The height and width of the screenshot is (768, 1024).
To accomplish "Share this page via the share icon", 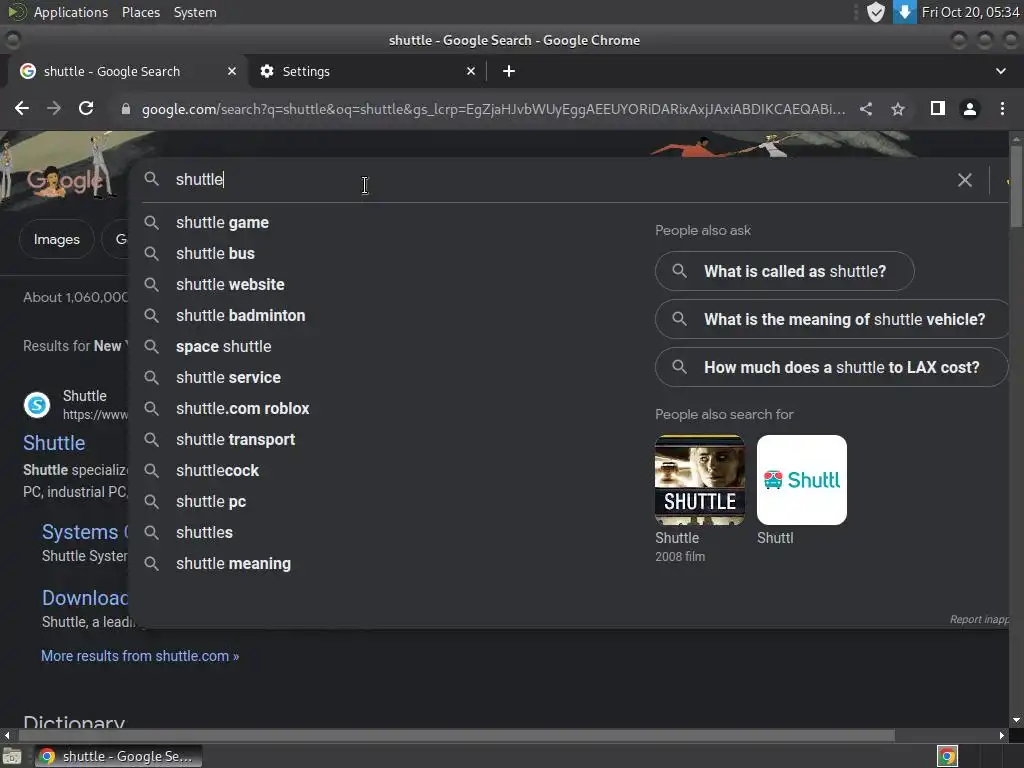I will point(866,109).
